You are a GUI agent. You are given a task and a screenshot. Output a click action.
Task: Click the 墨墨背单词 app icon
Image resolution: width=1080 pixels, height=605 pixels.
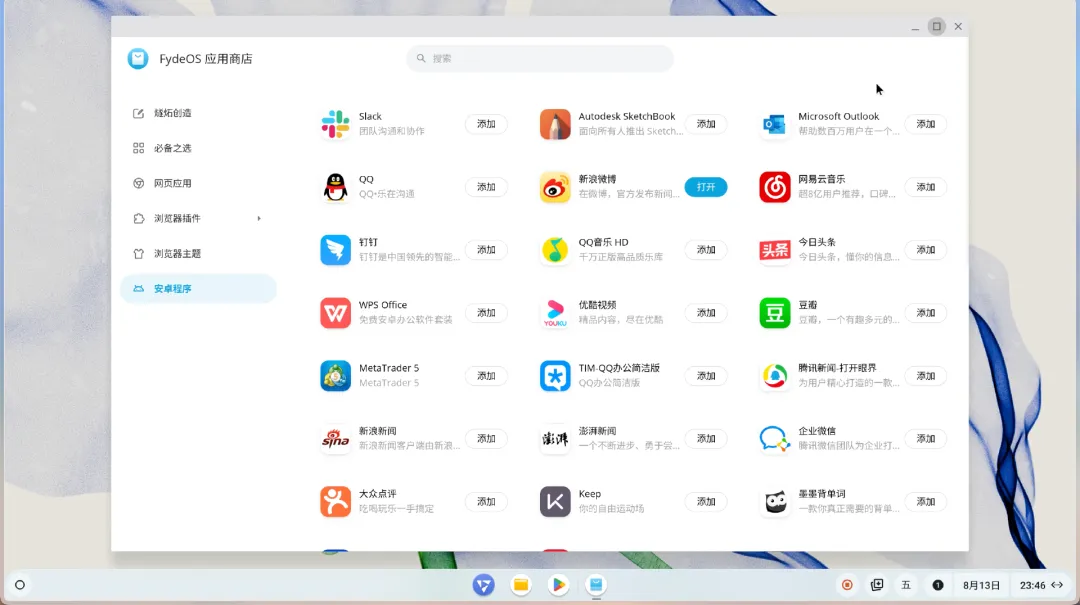point(775,502)
